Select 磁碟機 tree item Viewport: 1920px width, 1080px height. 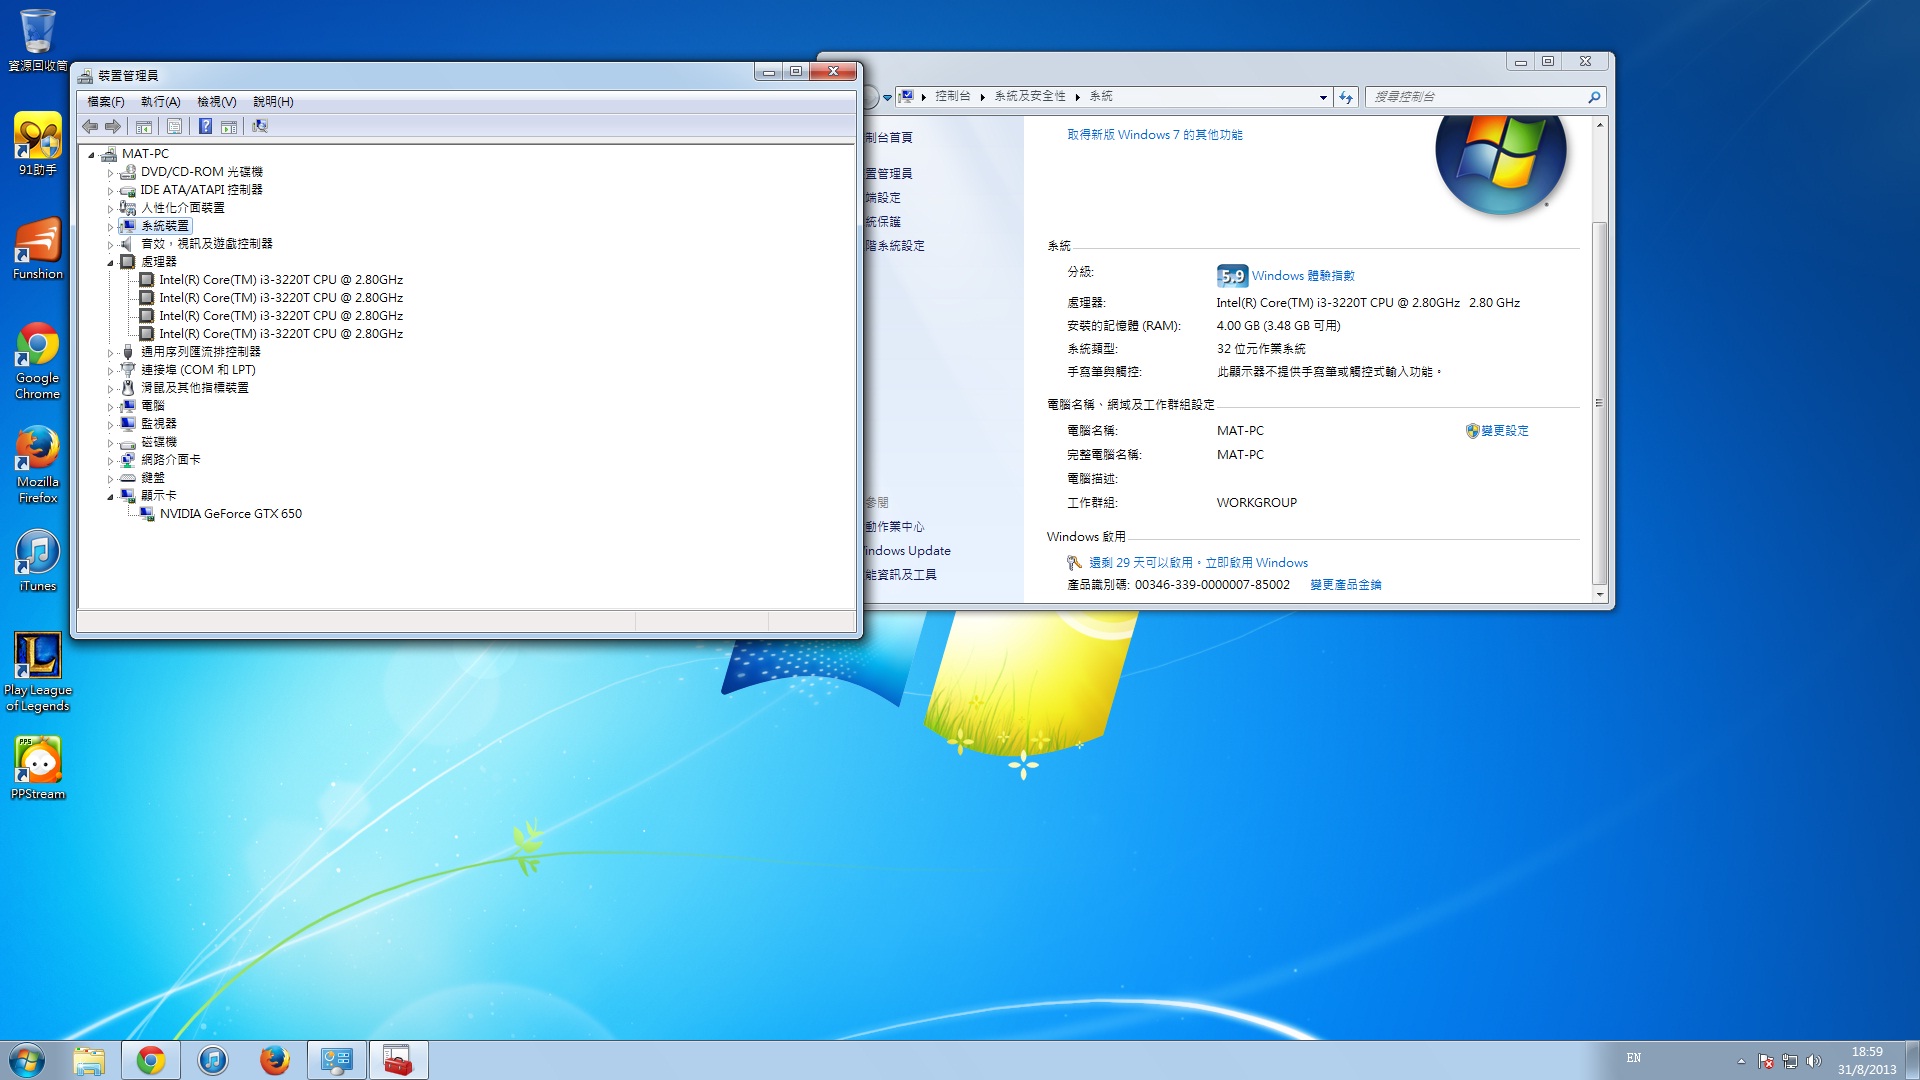tap(158, 442)
